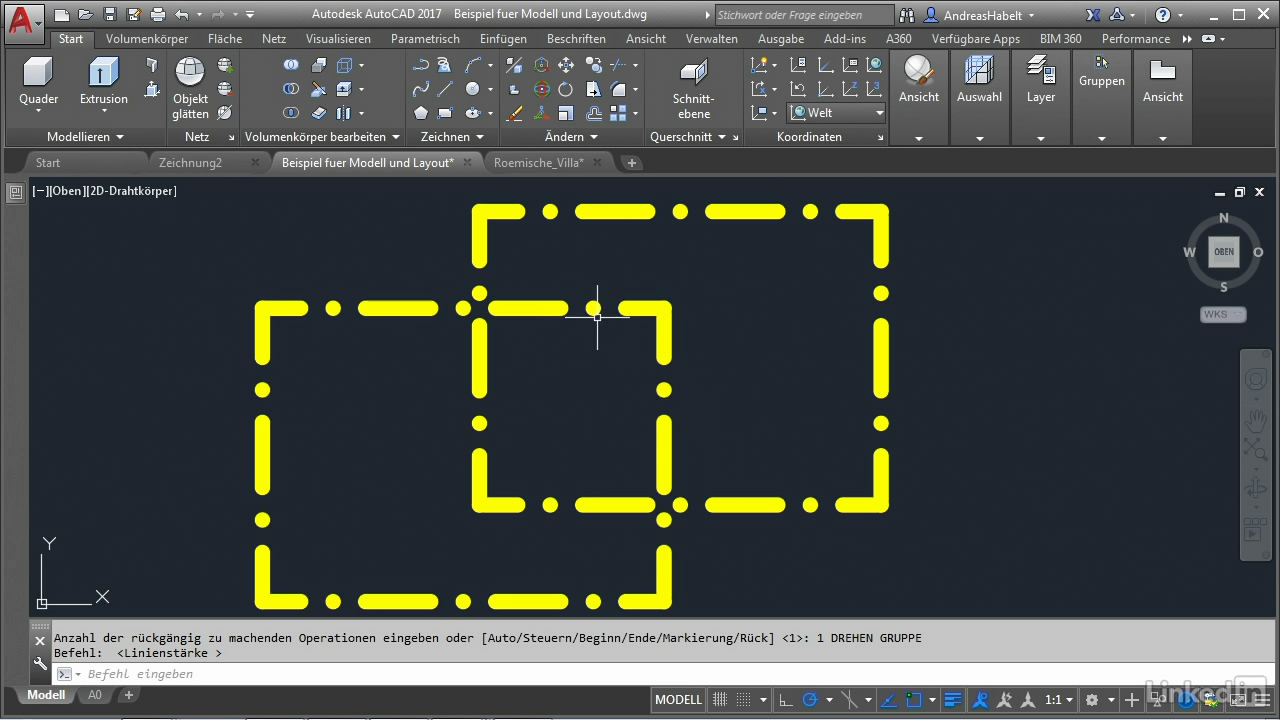
Task: Select the Move tool in Ändern
Action: point(566,65)
